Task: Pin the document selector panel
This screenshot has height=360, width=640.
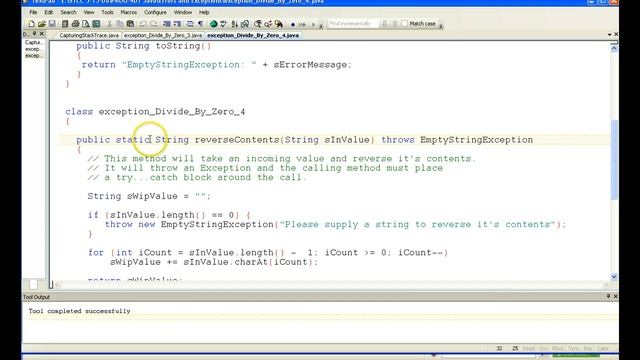Action: 34,34
